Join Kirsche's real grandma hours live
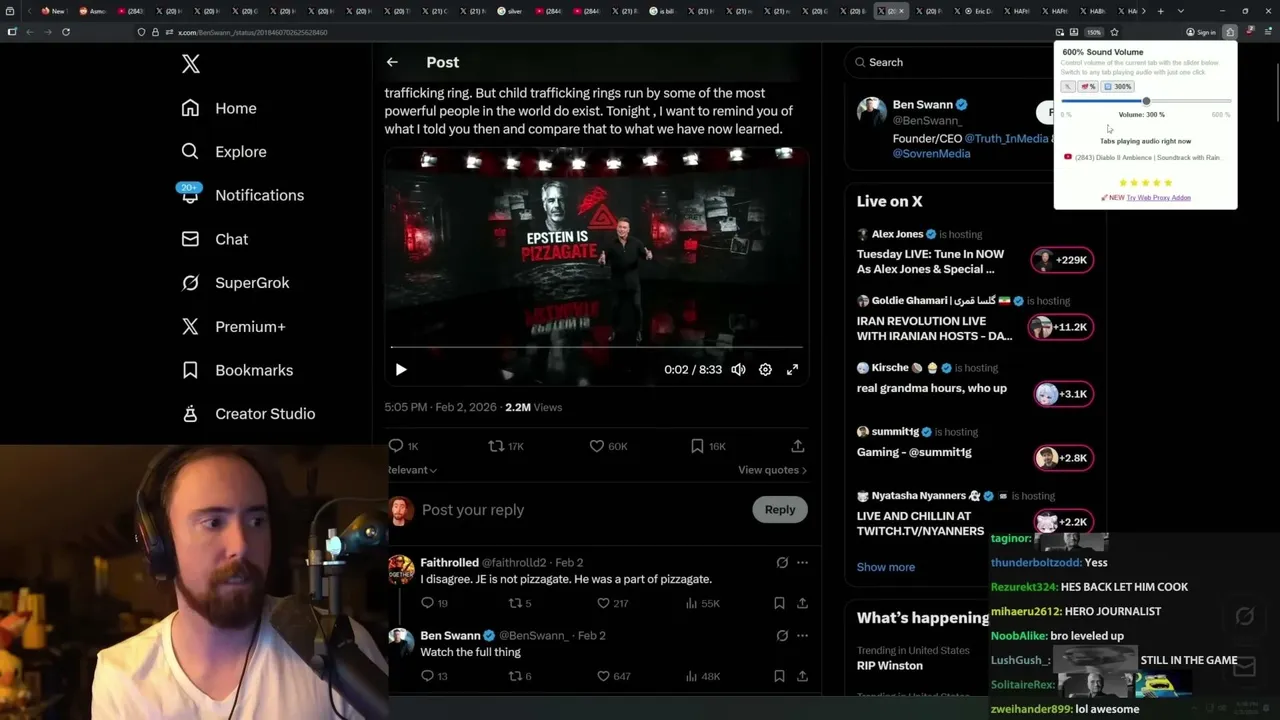Viewport: 1280px width, 720px height. (x=1063, y=394)
